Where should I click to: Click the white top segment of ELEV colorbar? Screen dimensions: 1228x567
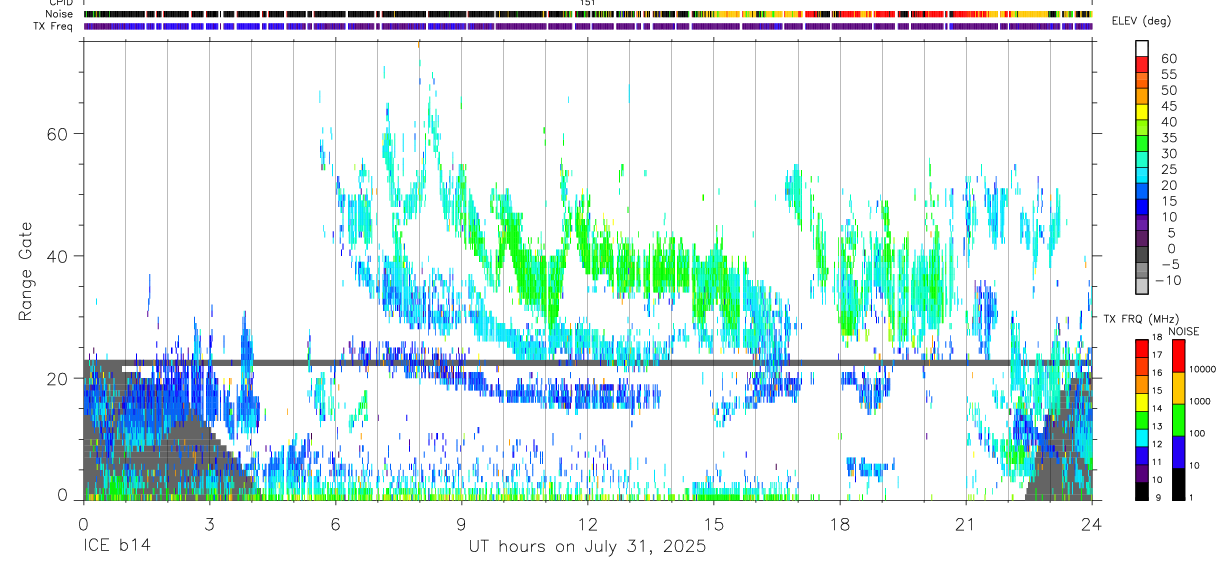click(x=1142, y=47)
